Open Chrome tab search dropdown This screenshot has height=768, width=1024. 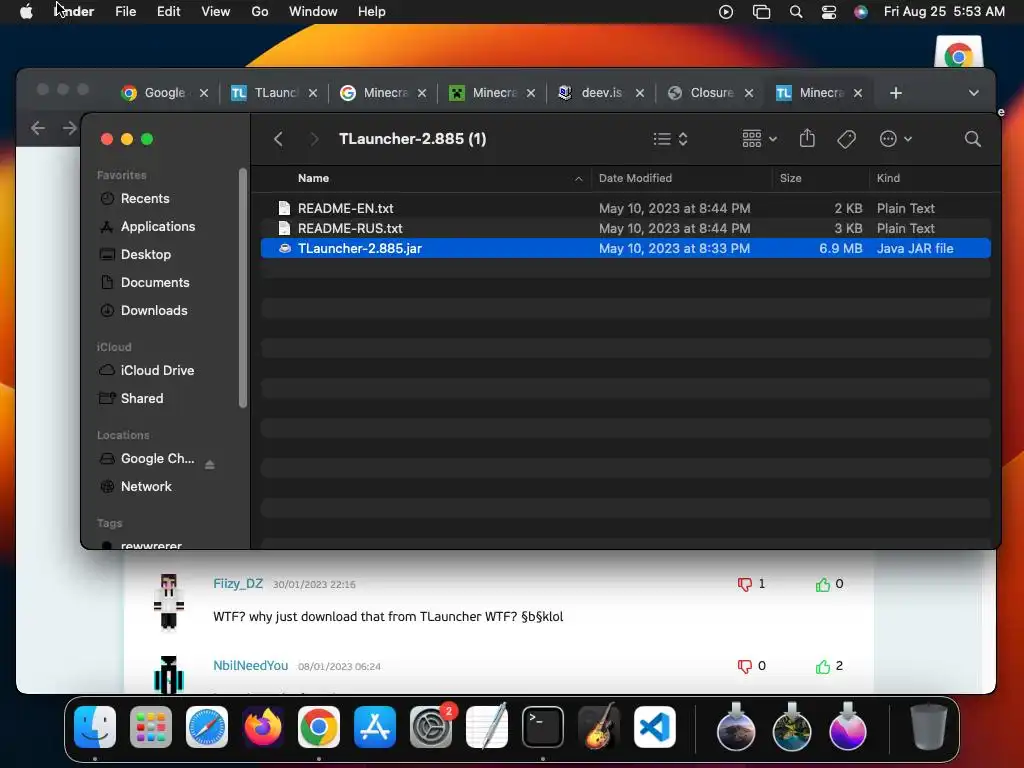tap(974, 93)
